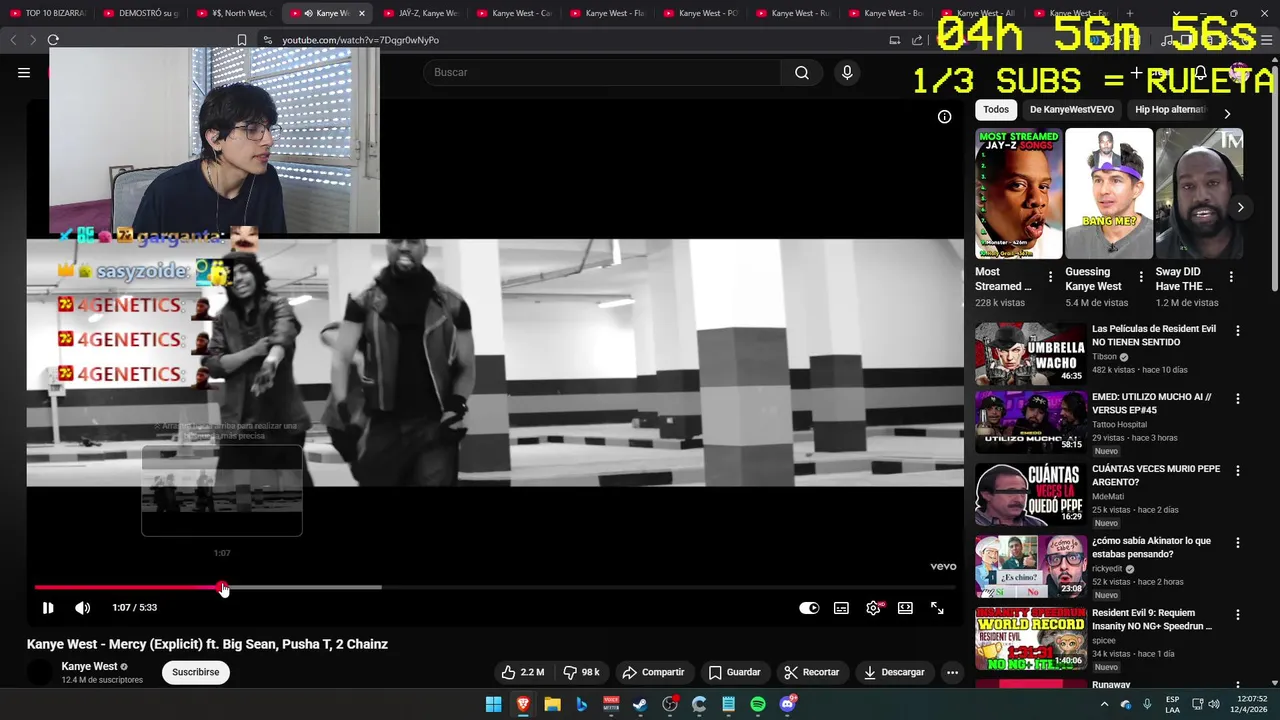This screenshot has height=720, width=1280.
Task: Open cómo sabía Akinator video thumbnail
Action: (x=1031, y=565)
